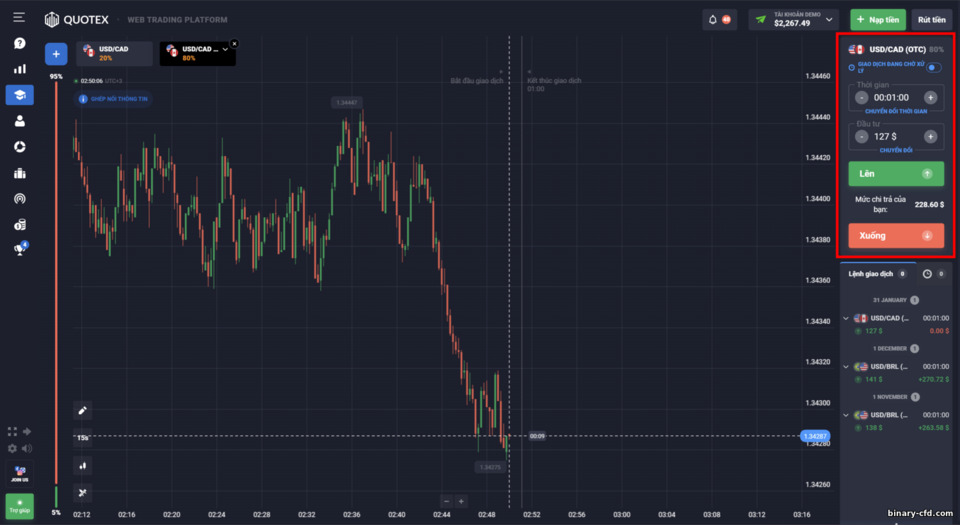Click the USD/CAD (OTC) asset title
Image resolution: width=960 pixels, height=525 pixels.
coord(897,50)
